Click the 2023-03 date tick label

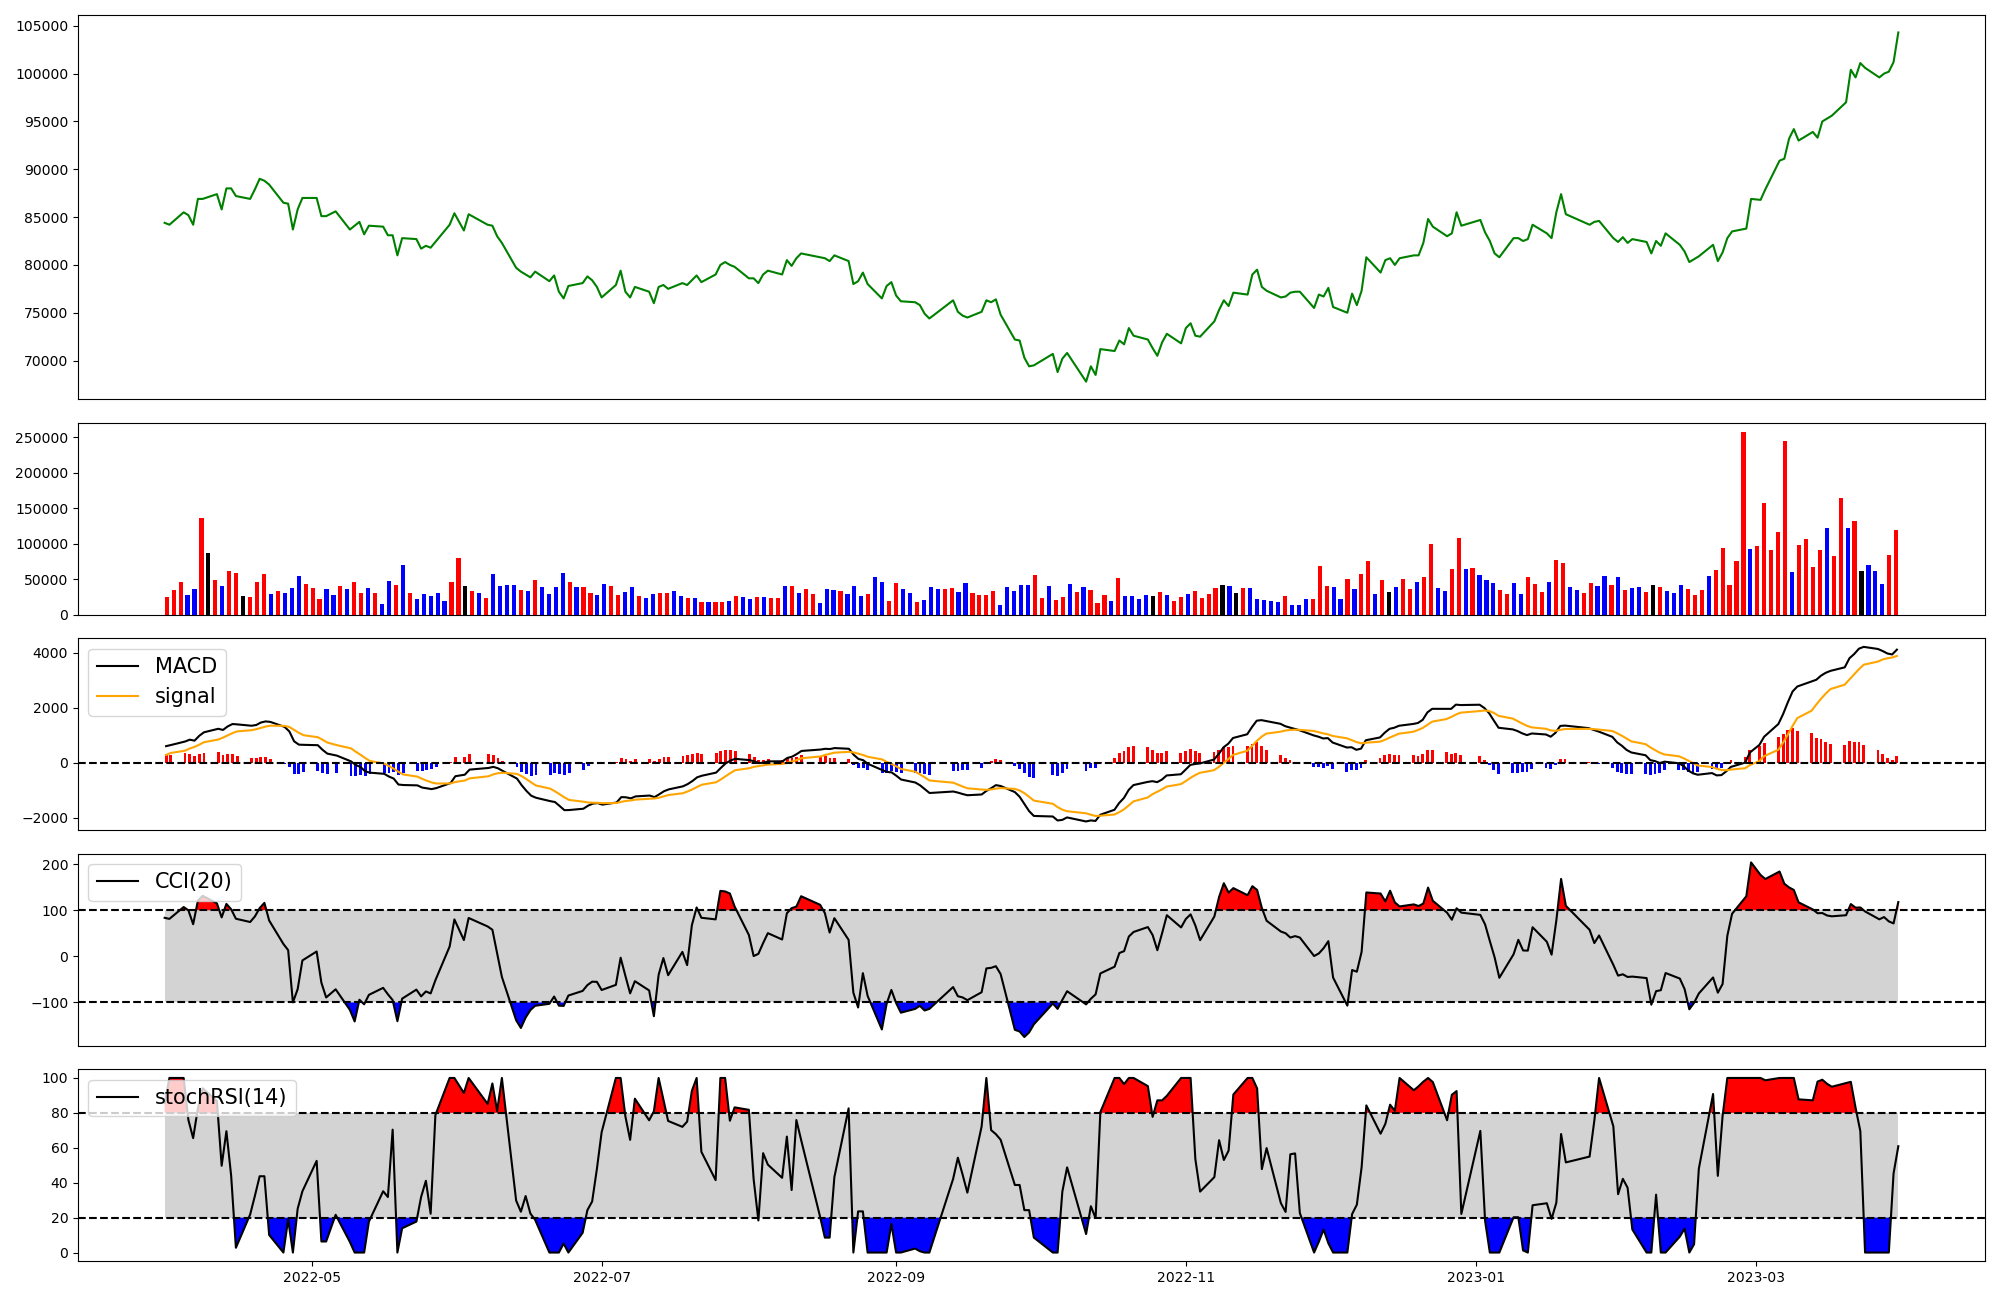[x=1756, y=1277]
